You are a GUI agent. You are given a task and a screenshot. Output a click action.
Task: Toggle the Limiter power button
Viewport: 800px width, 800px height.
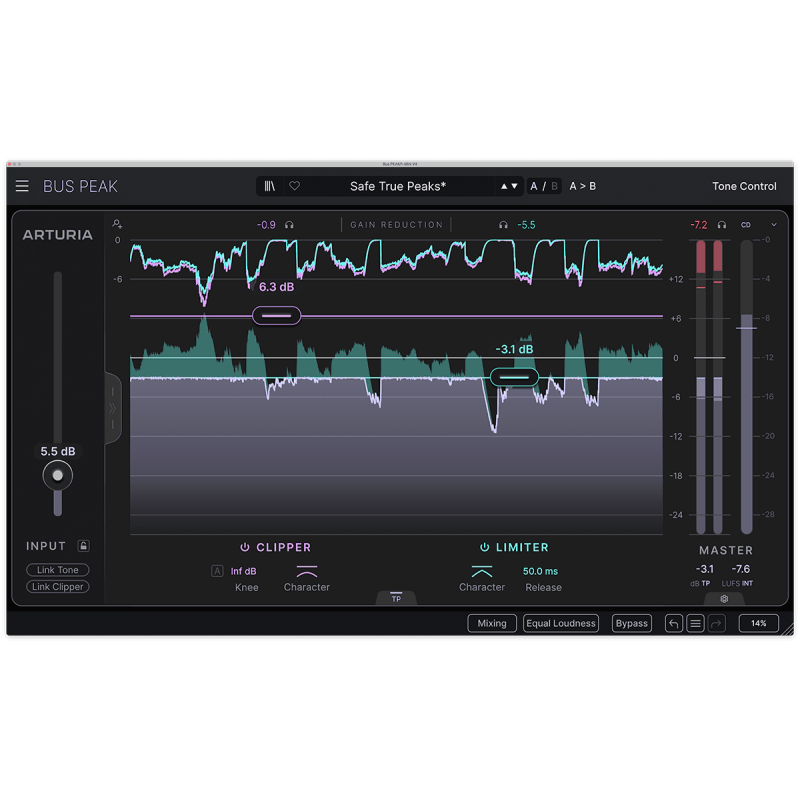pos(485,547)
